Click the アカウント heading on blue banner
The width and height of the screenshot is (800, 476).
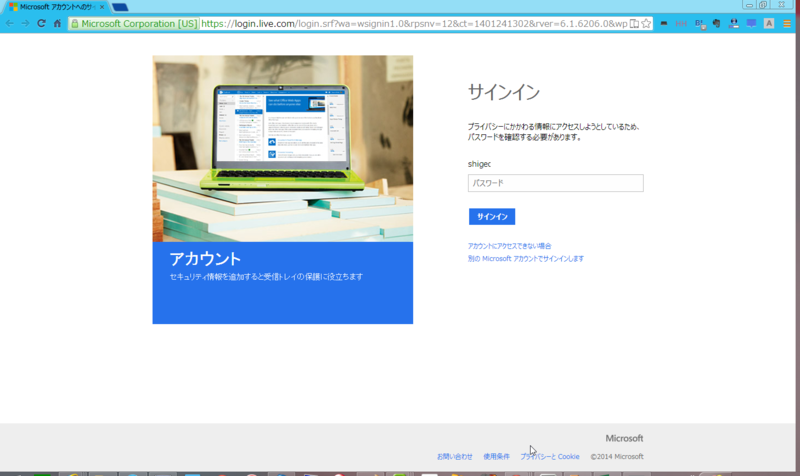(205, 259)
